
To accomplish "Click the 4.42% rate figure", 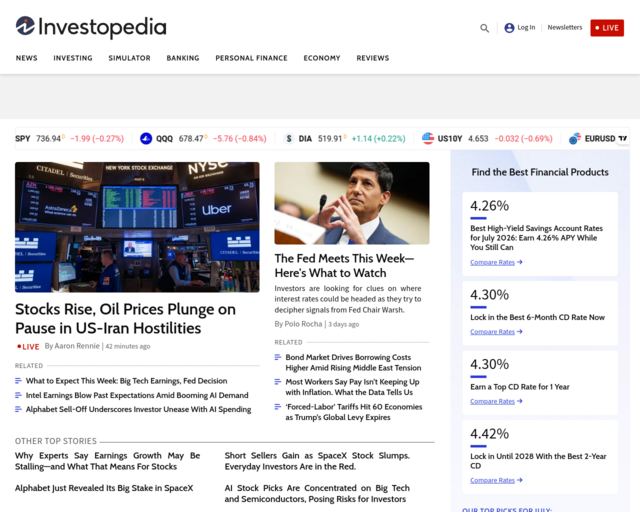I will pos(489,434).
